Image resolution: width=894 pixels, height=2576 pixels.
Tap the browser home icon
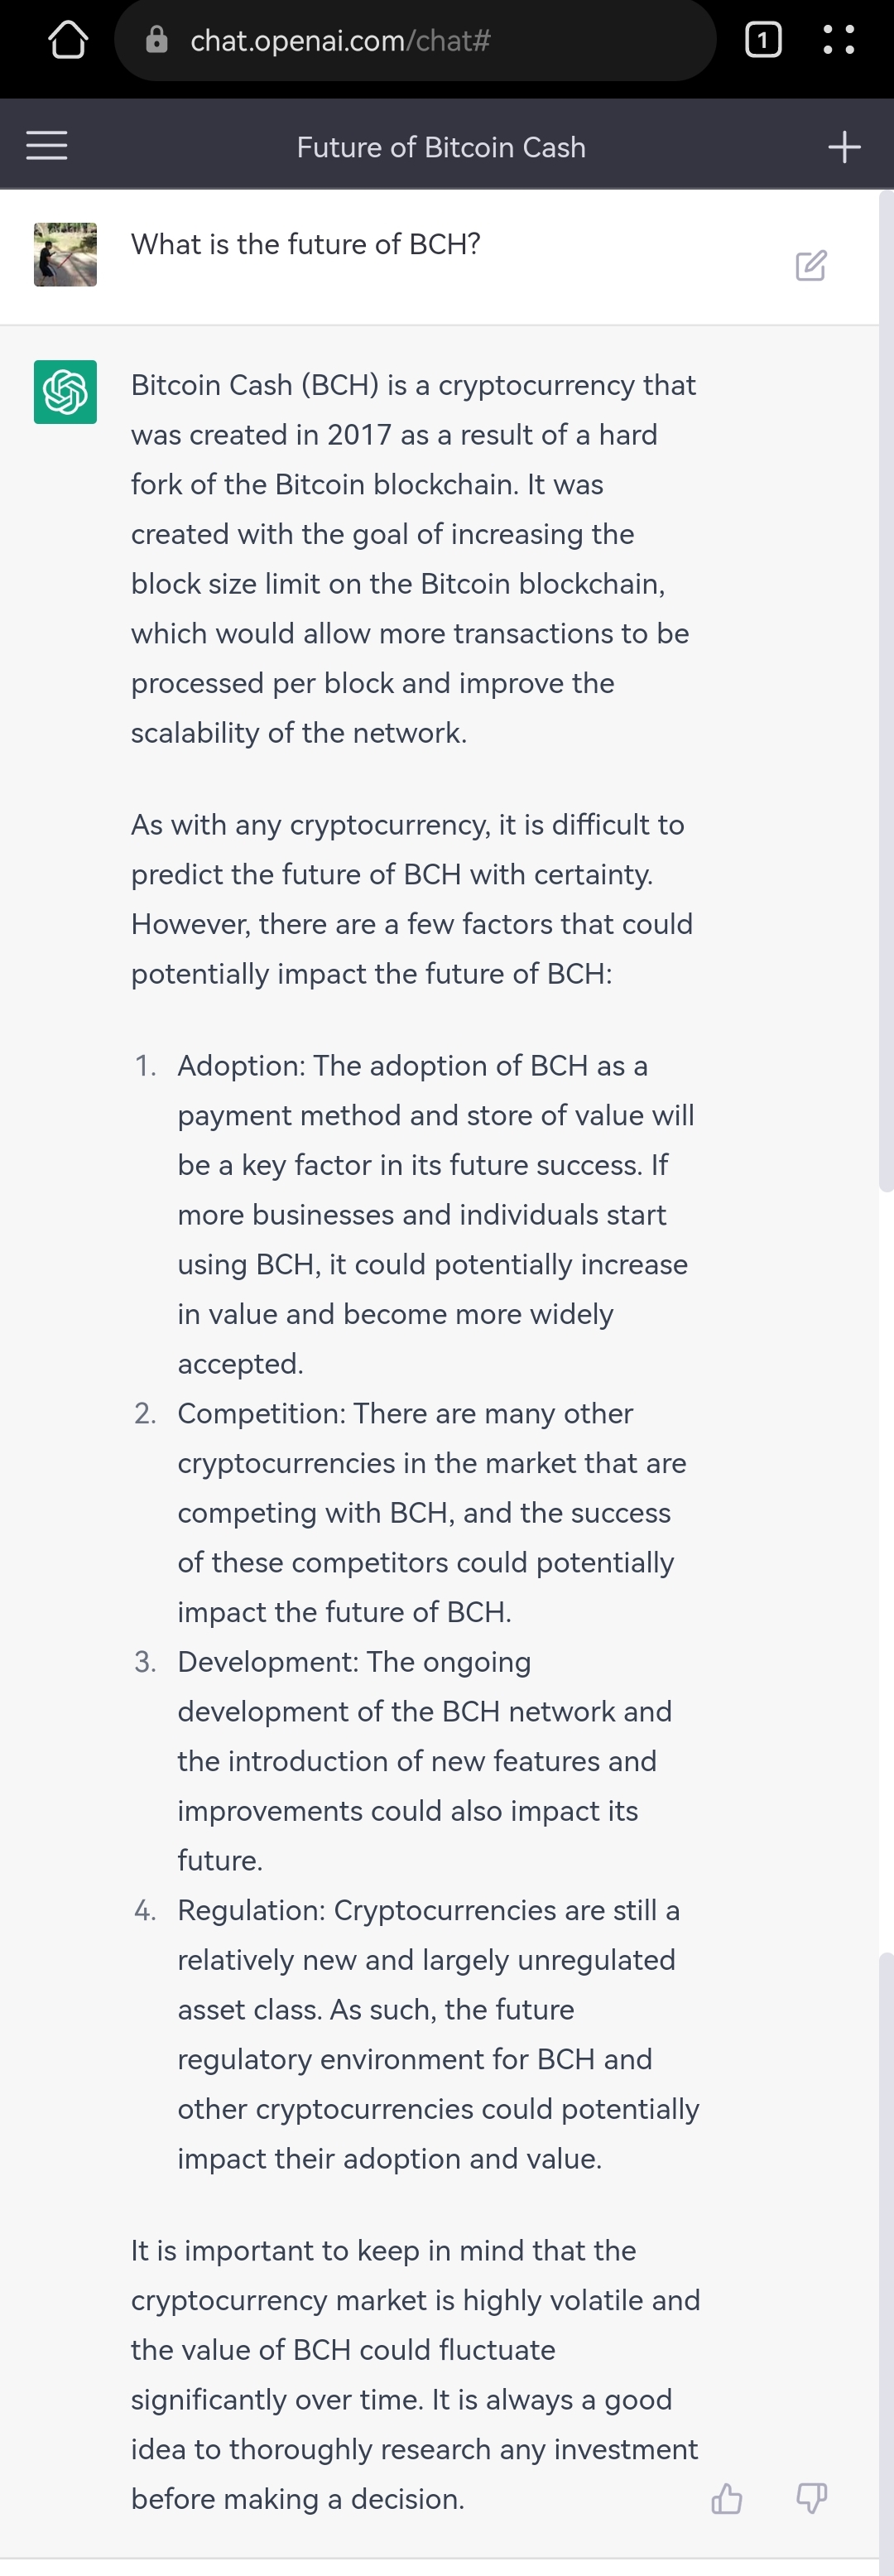[x=68, y=40]
